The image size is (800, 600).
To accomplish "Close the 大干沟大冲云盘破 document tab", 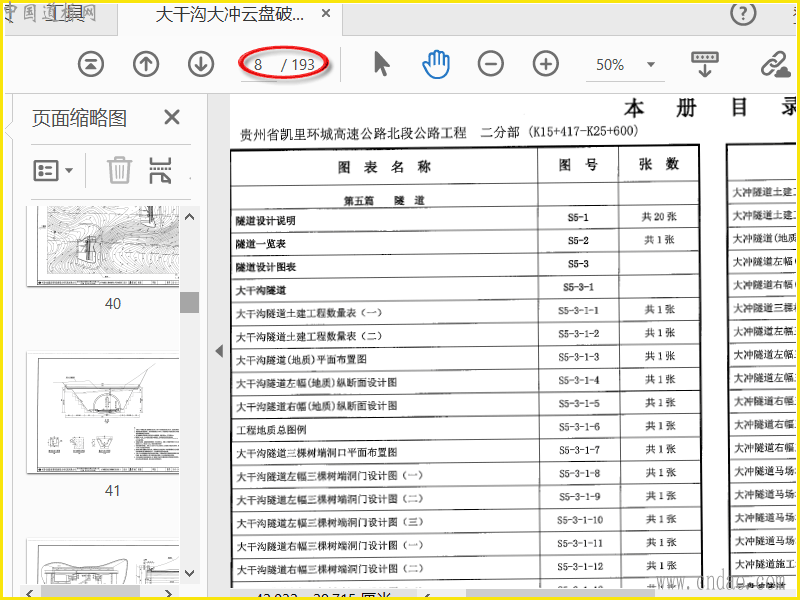I will point(326,13).
